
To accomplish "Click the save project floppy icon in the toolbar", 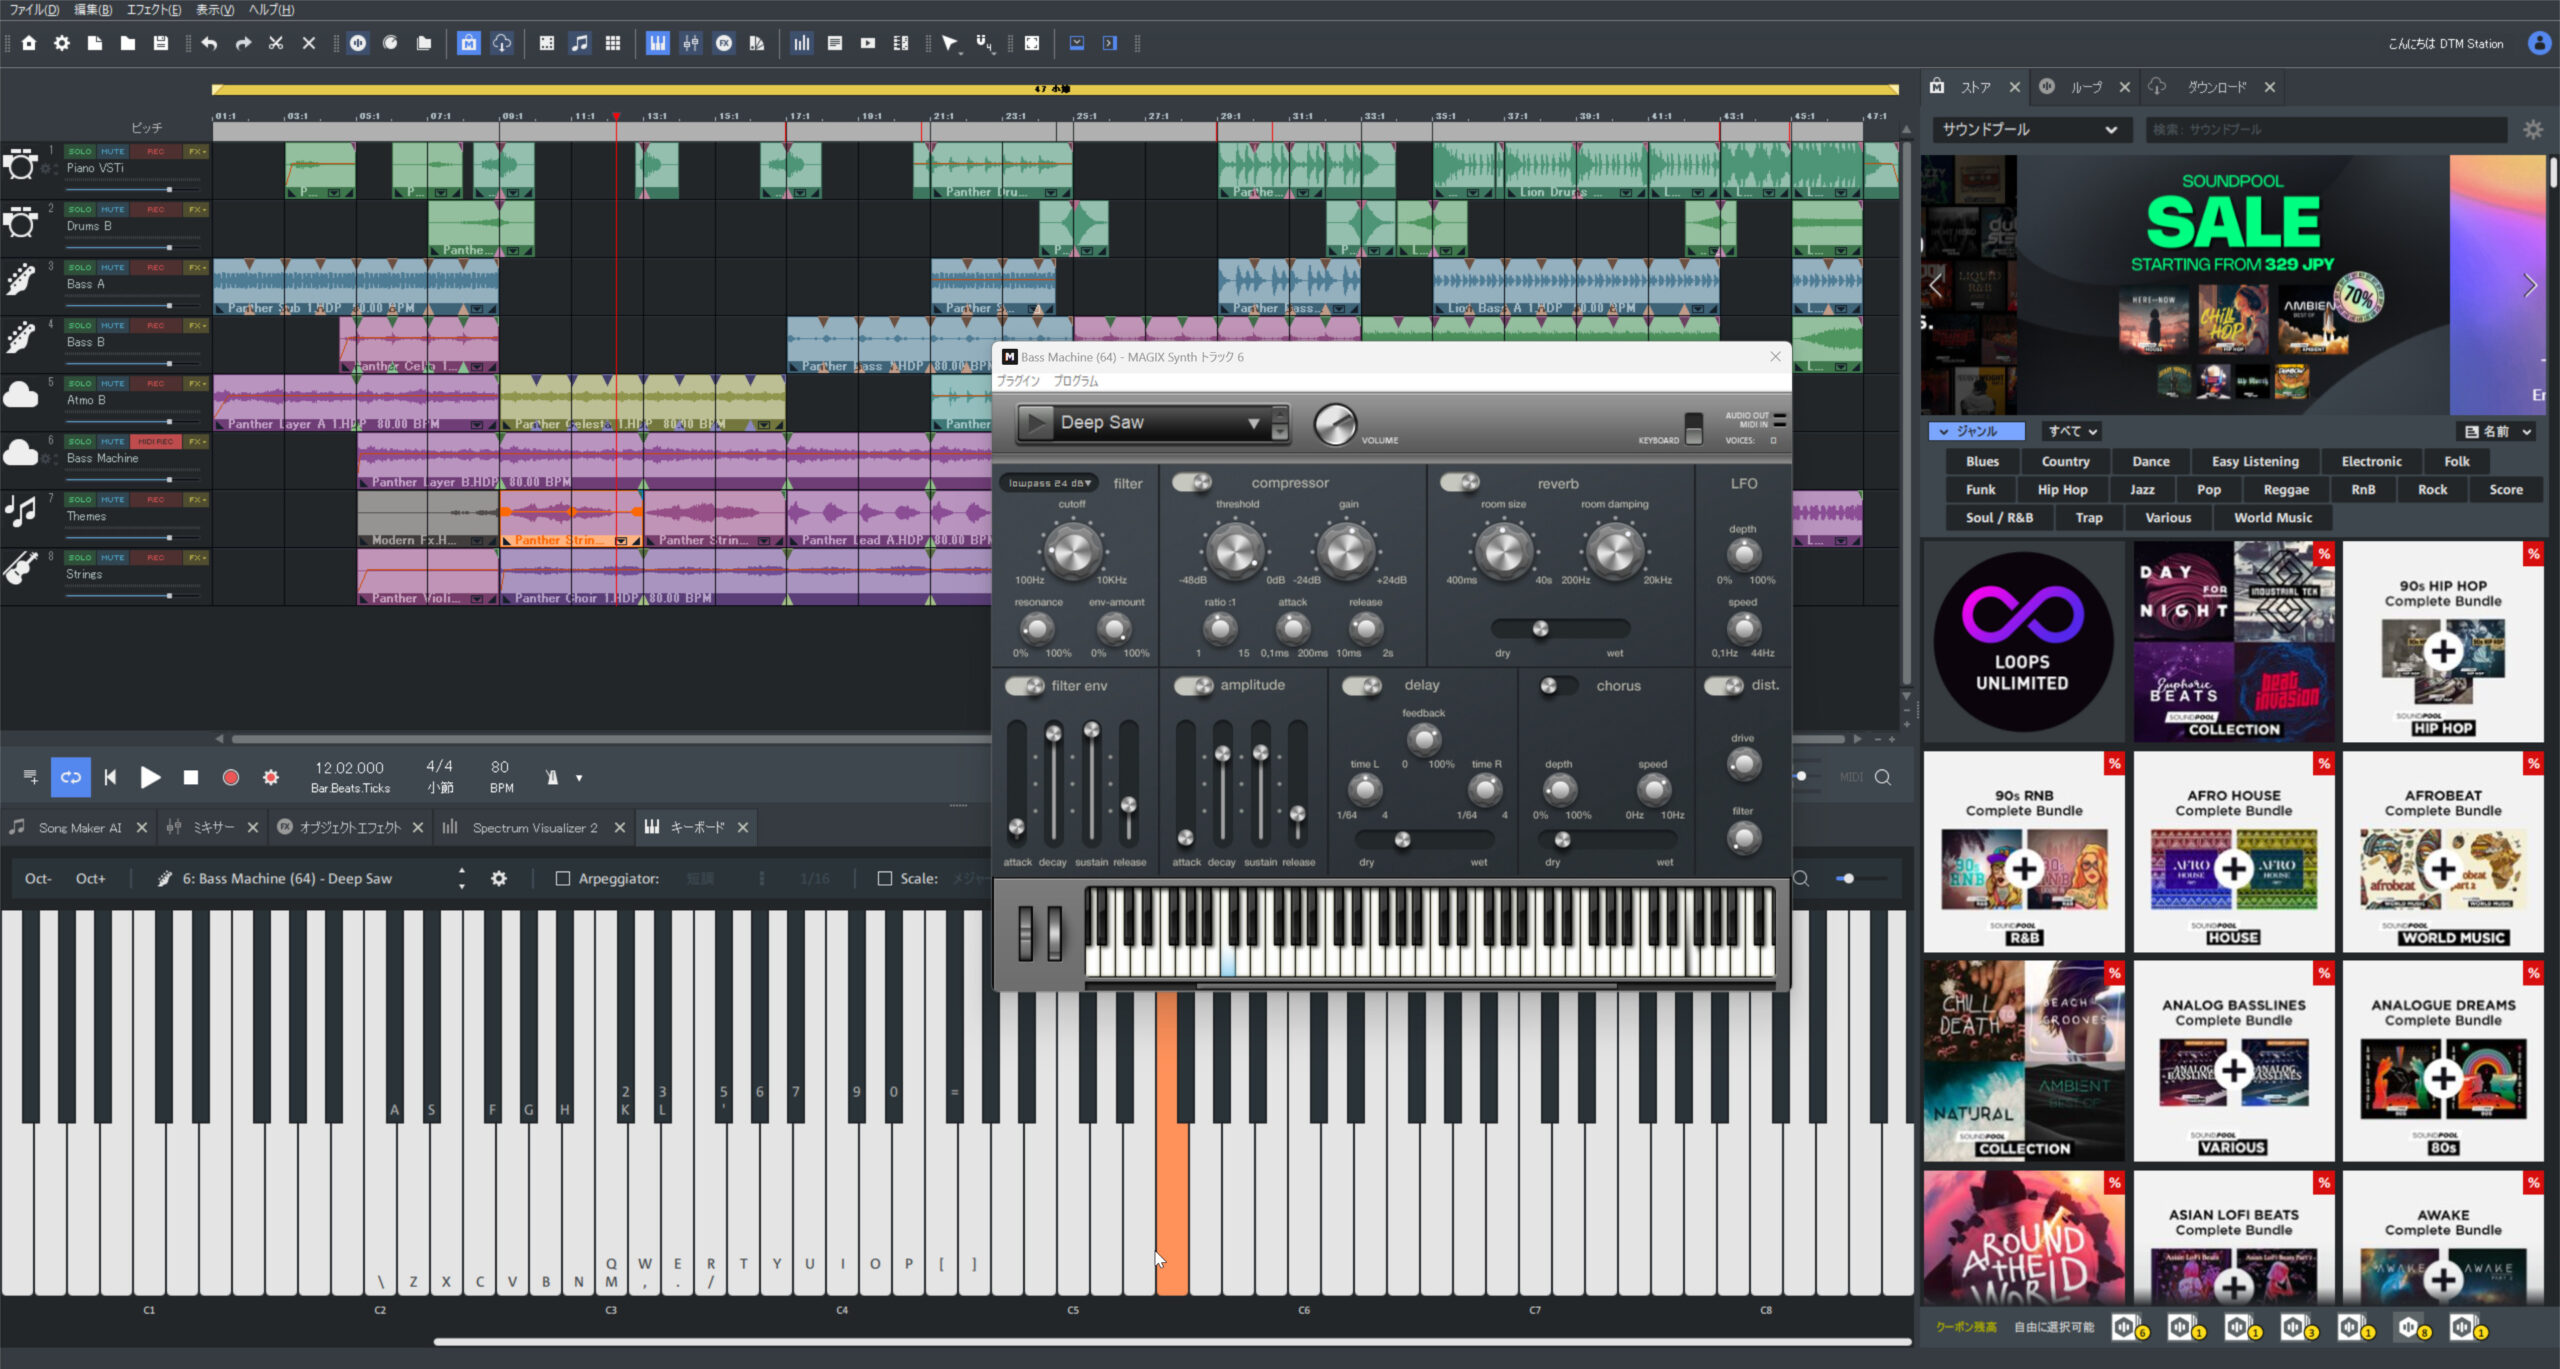I will tap(160, 43).
